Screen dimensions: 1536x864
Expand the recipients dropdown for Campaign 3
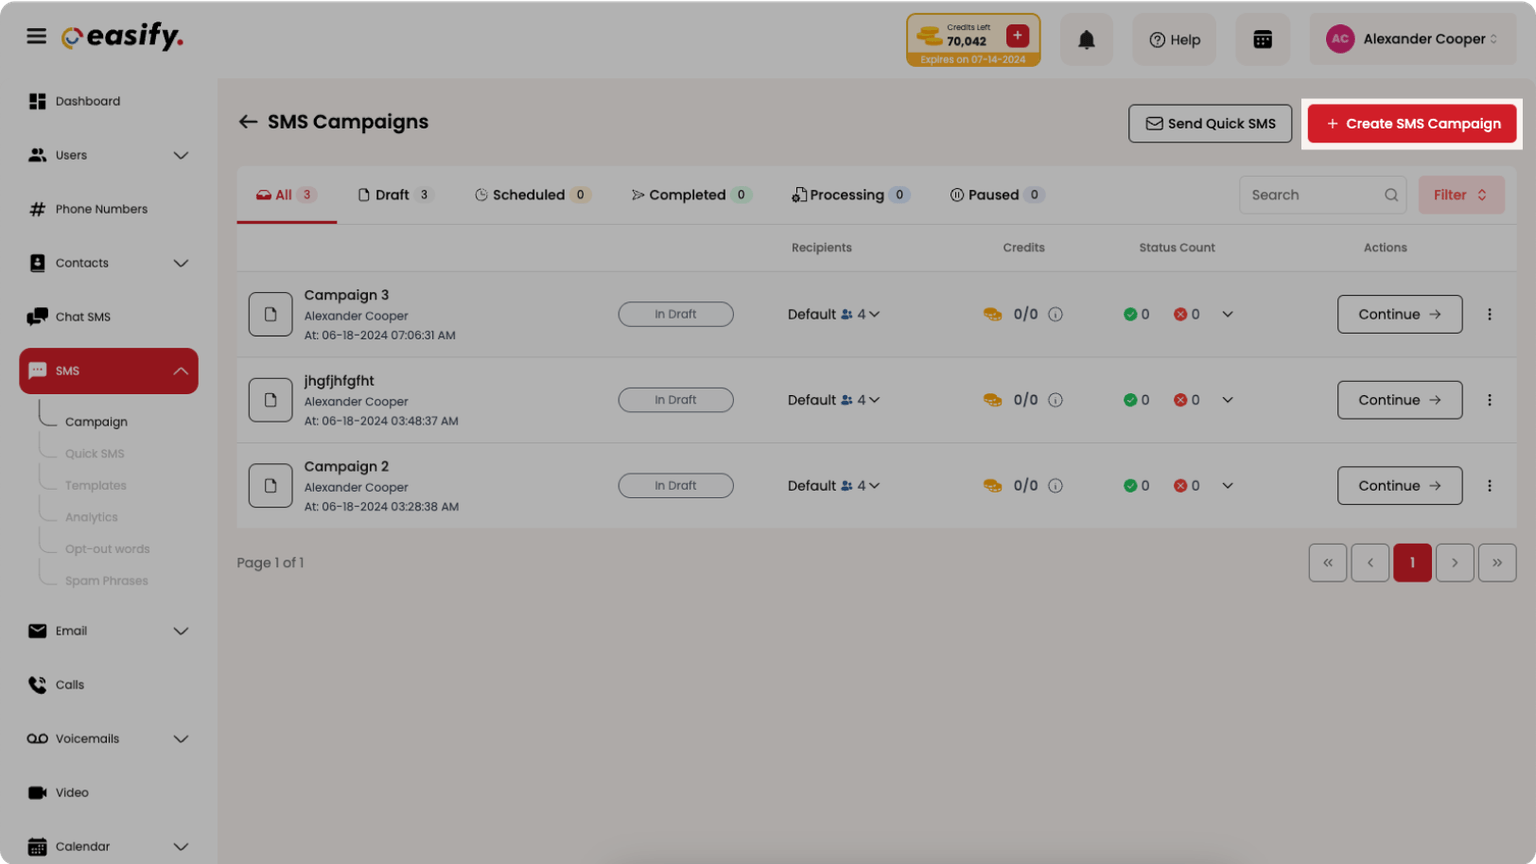click(x=874, y=314)
